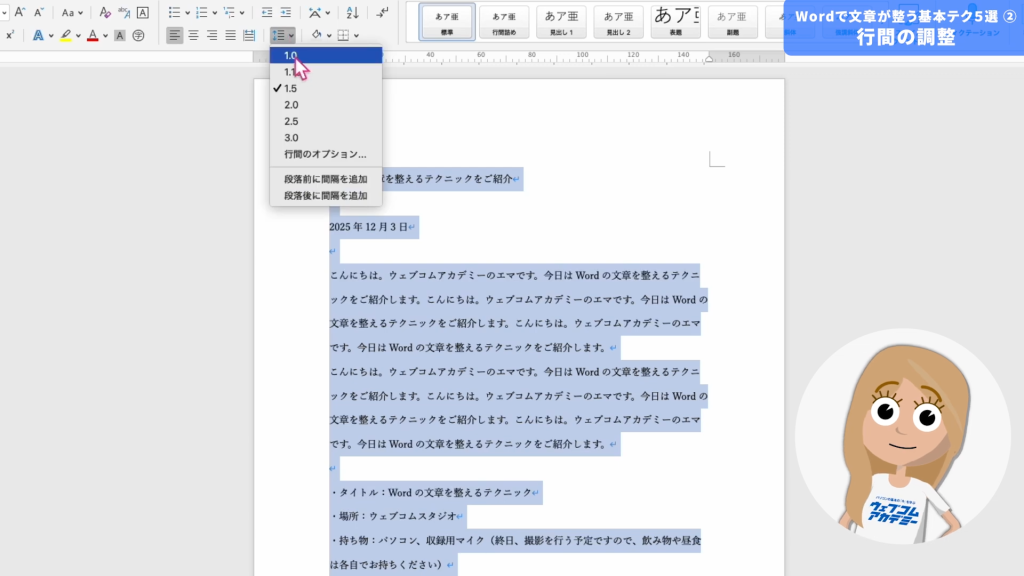This screenshot has width=1024, height=576.
Task: Click the Increase Indent icon
Action: point(286,13)
